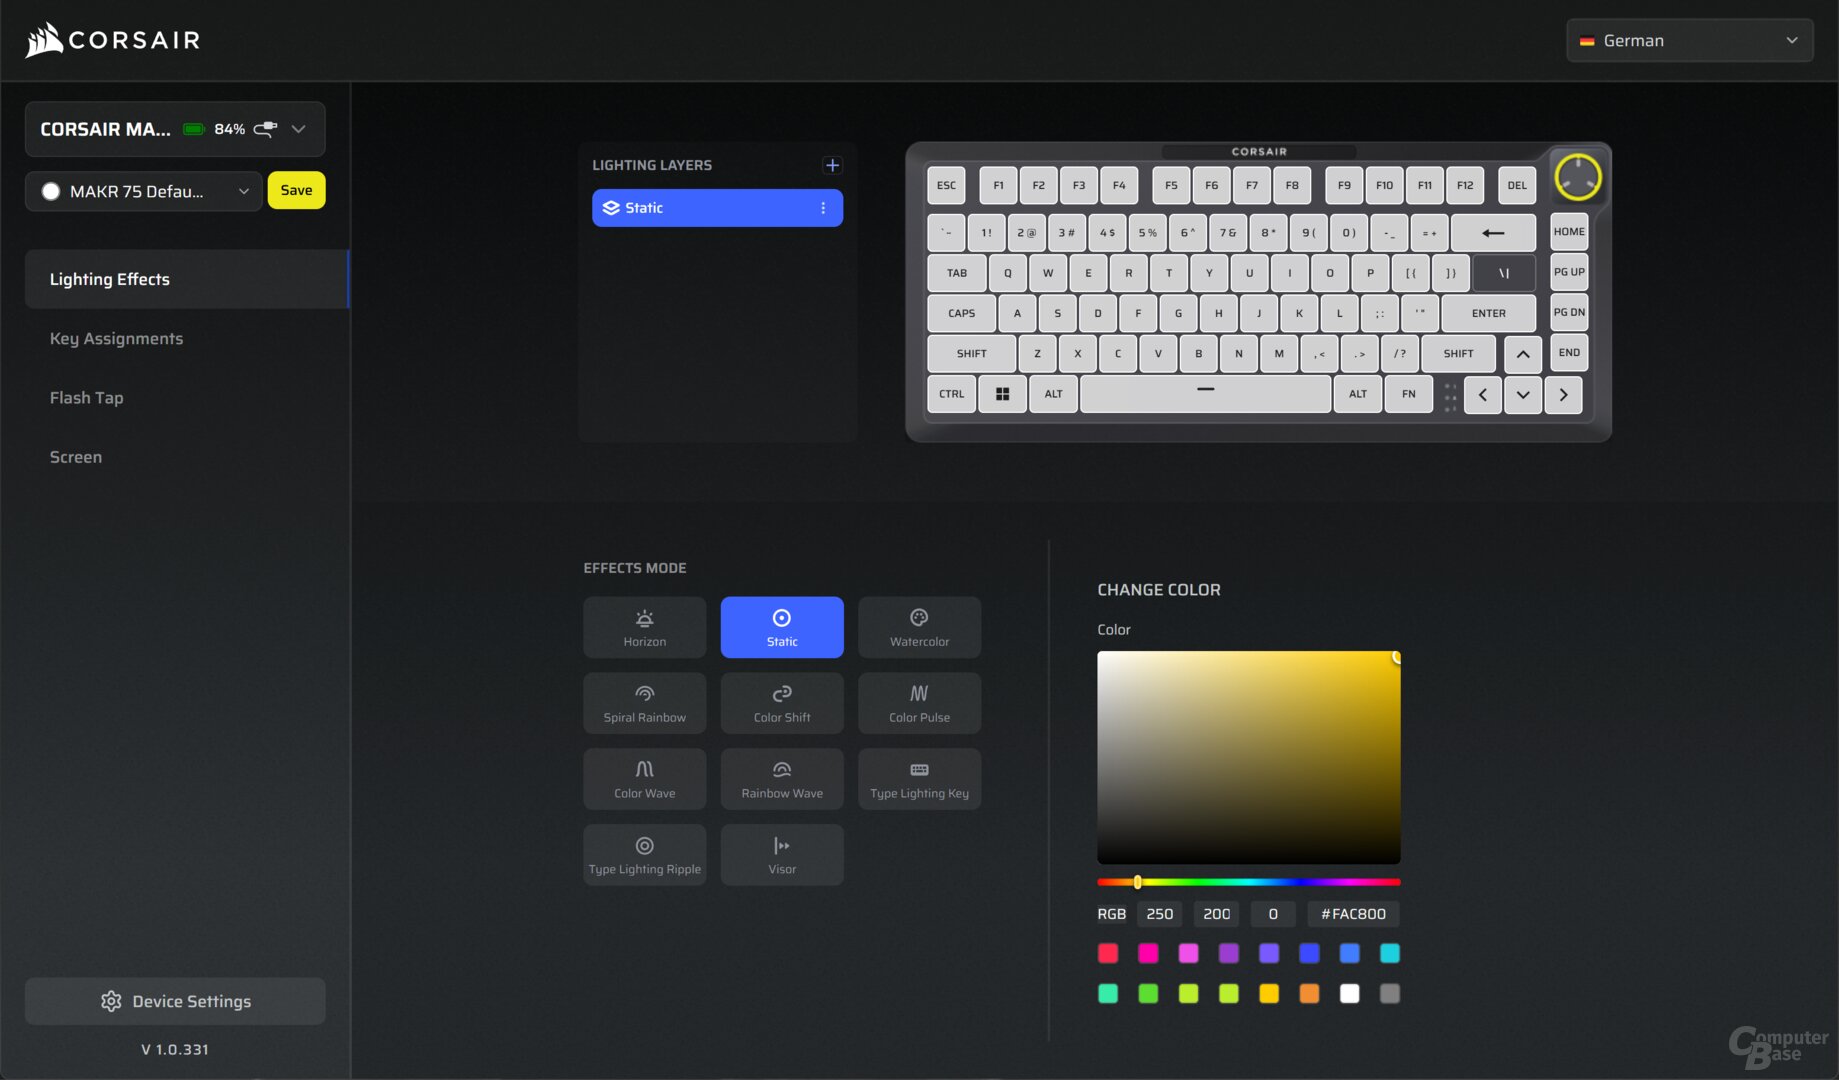The width and height of the screenshot is (1839, 1080).
Task: Select the Windows key on keyboard preview
Action: click(x=1002, y=394)
